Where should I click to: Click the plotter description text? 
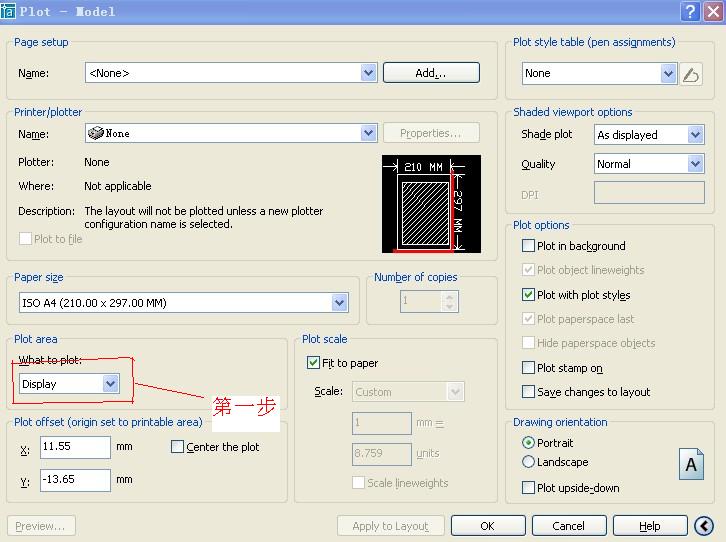tap(204, 218)
